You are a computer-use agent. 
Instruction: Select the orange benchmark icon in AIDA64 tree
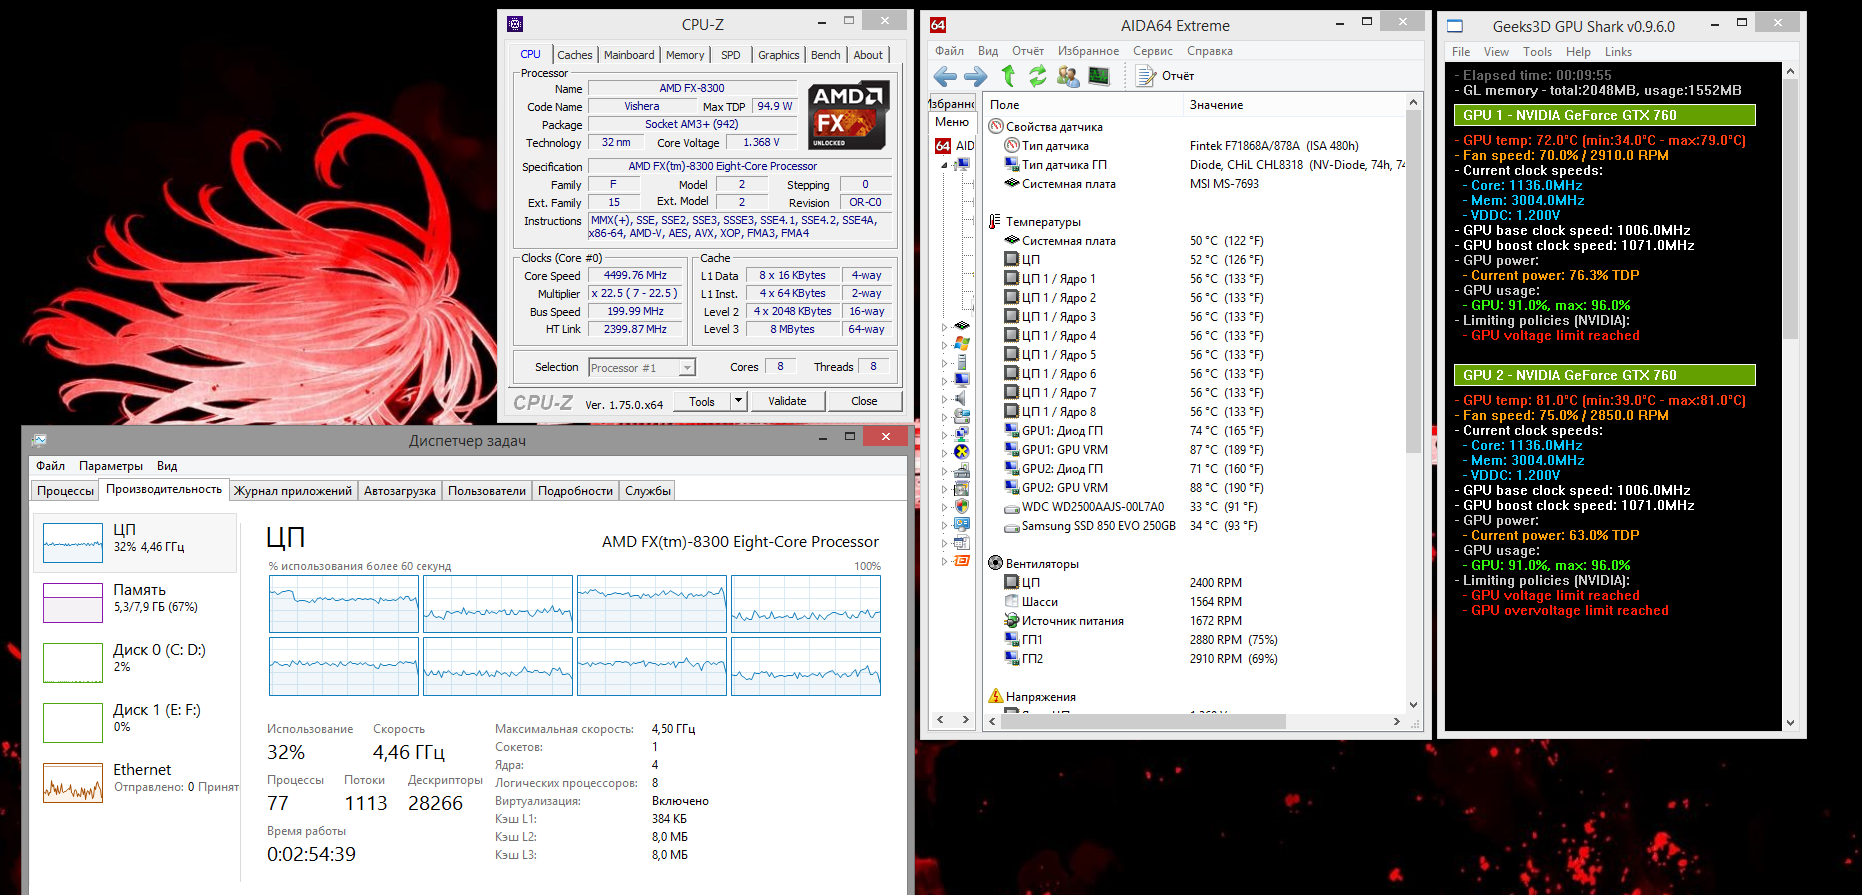(x=962, y=561)
